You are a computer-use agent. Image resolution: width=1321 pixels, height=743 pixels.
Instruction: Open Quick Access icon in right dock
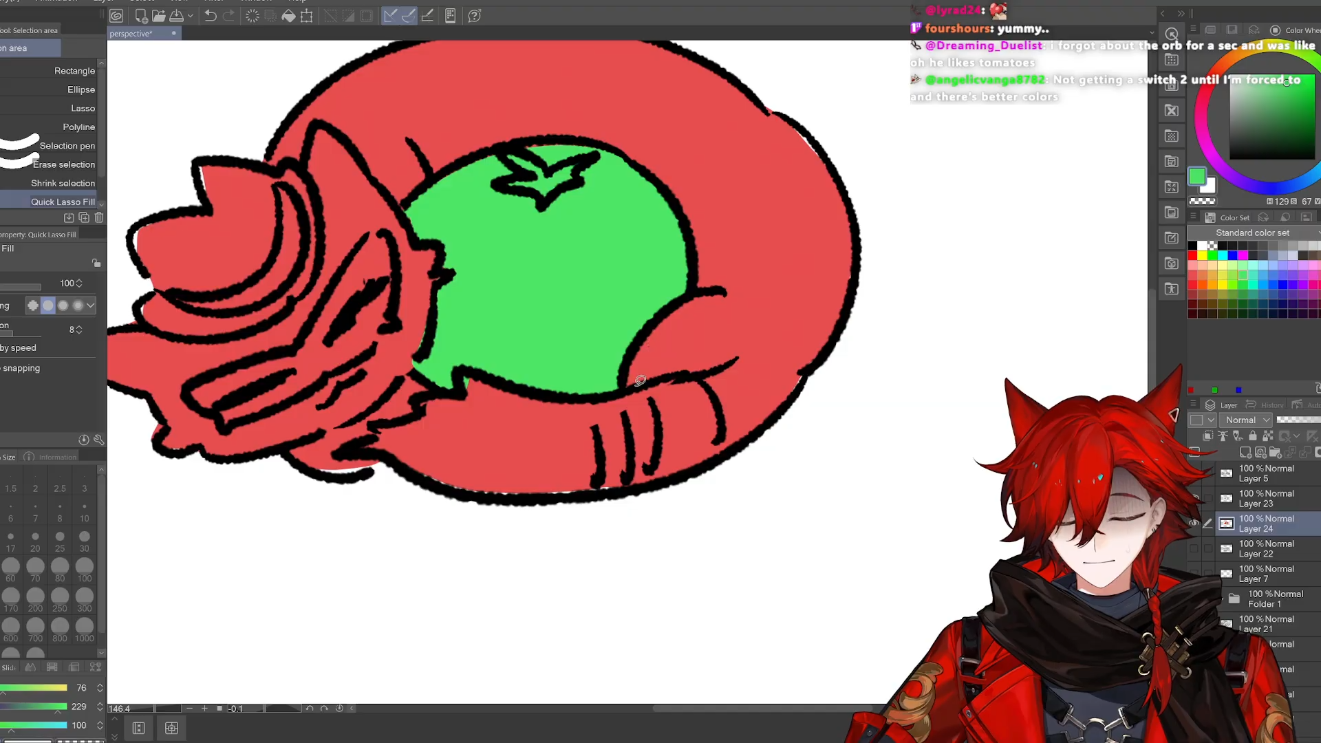coord(1172,34)
